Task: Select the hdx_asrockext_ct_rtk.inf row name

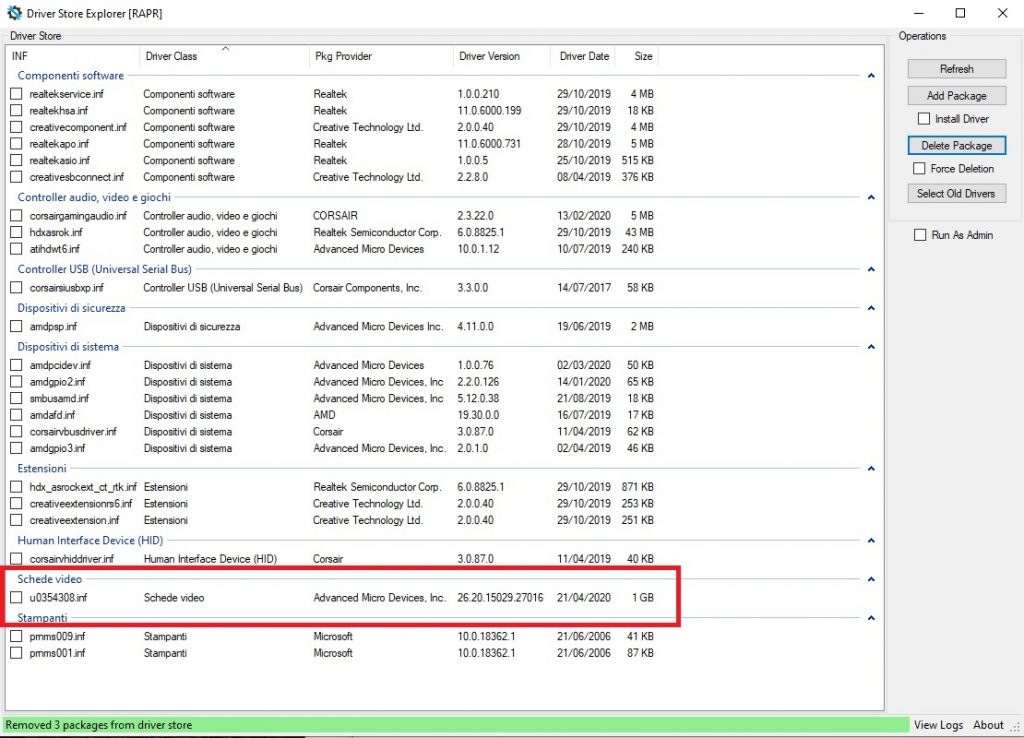Action: coord(83,487)
